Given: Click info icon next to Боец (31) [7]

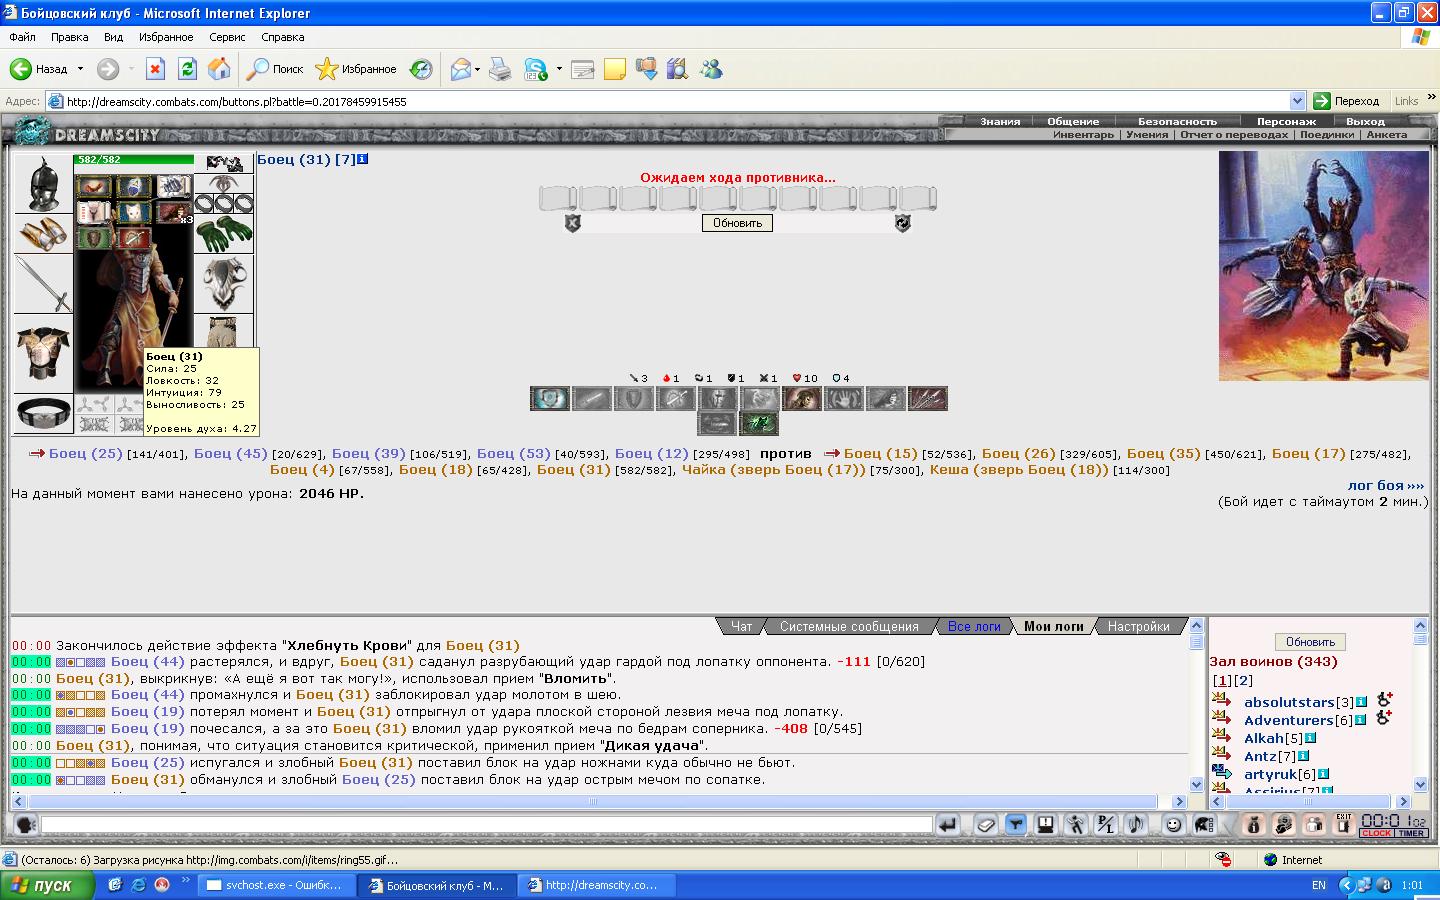Looking at the screenshot, I should 363,159.
